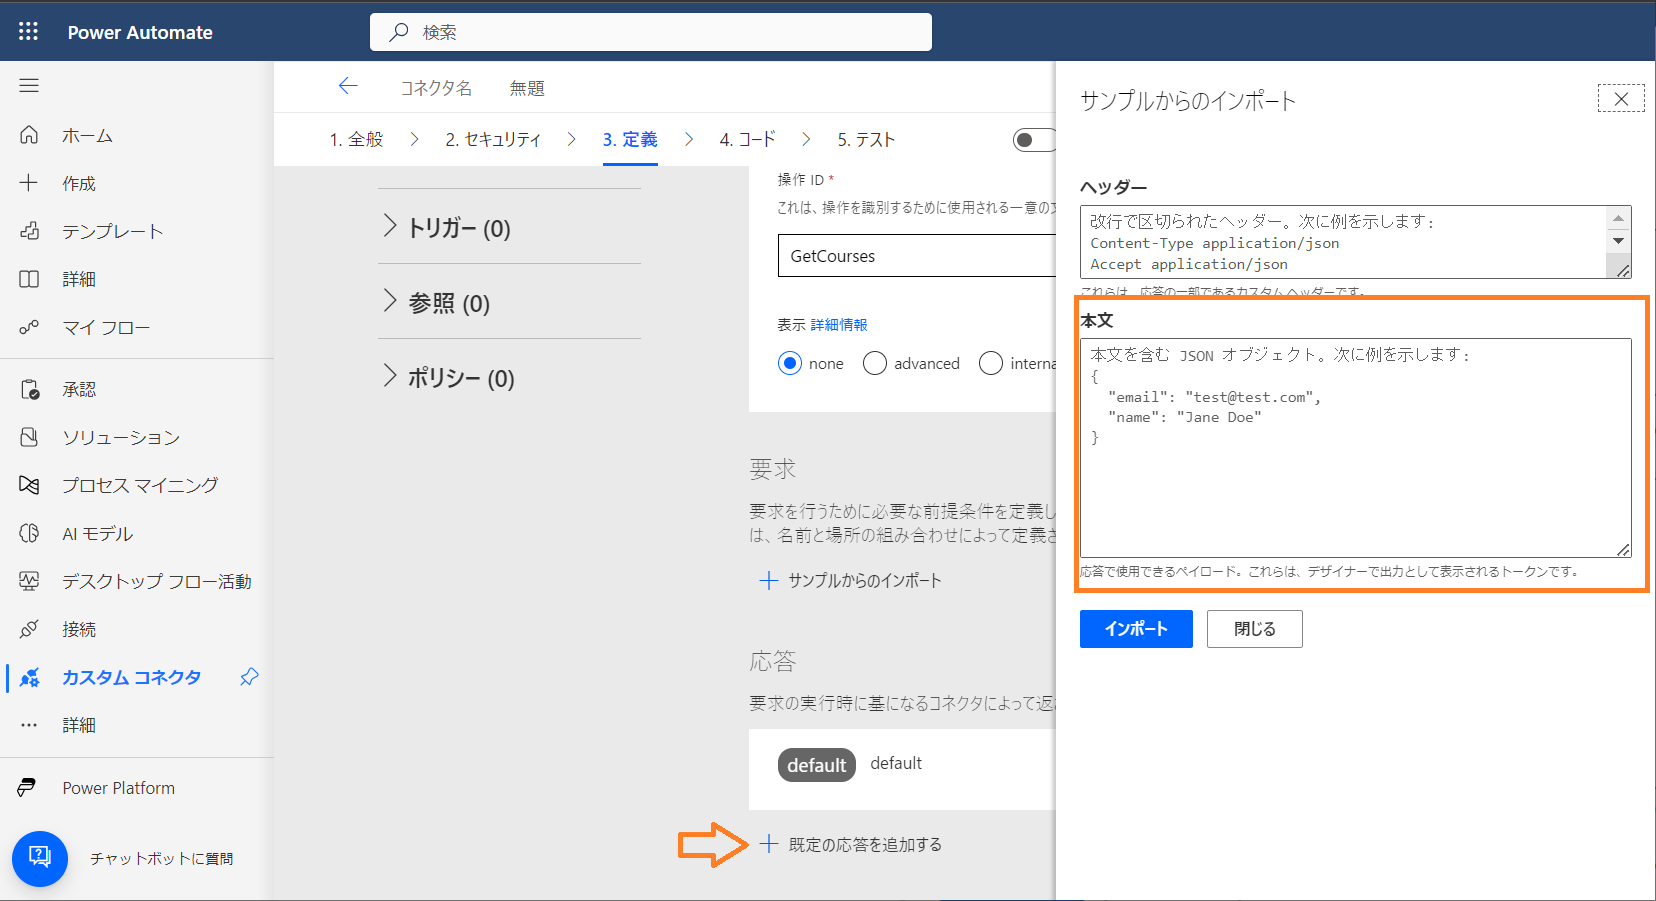Screen dimensions: 1656x901
Task: Click into the 本文 JSON text area
Action: [x=1356, y=448]
